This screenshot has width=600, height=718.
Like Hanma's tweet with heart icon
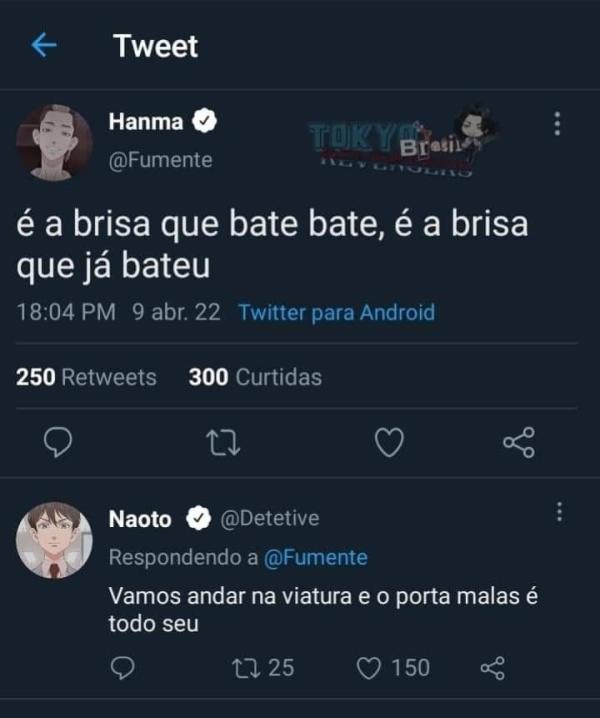pos(389,442)
